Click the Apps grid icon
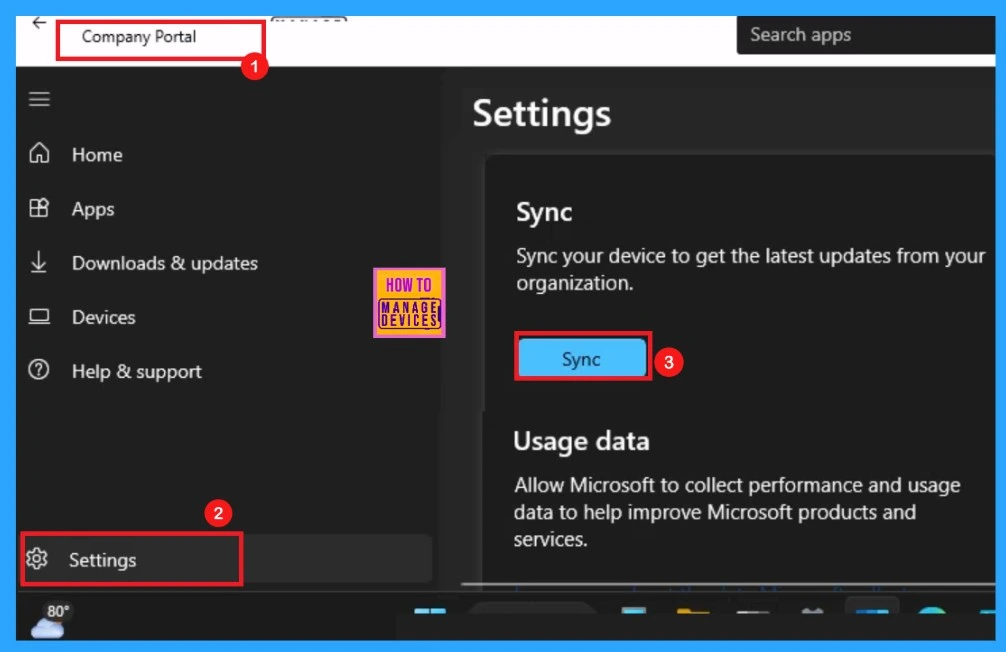1006x652 pixels. point(39,208)
